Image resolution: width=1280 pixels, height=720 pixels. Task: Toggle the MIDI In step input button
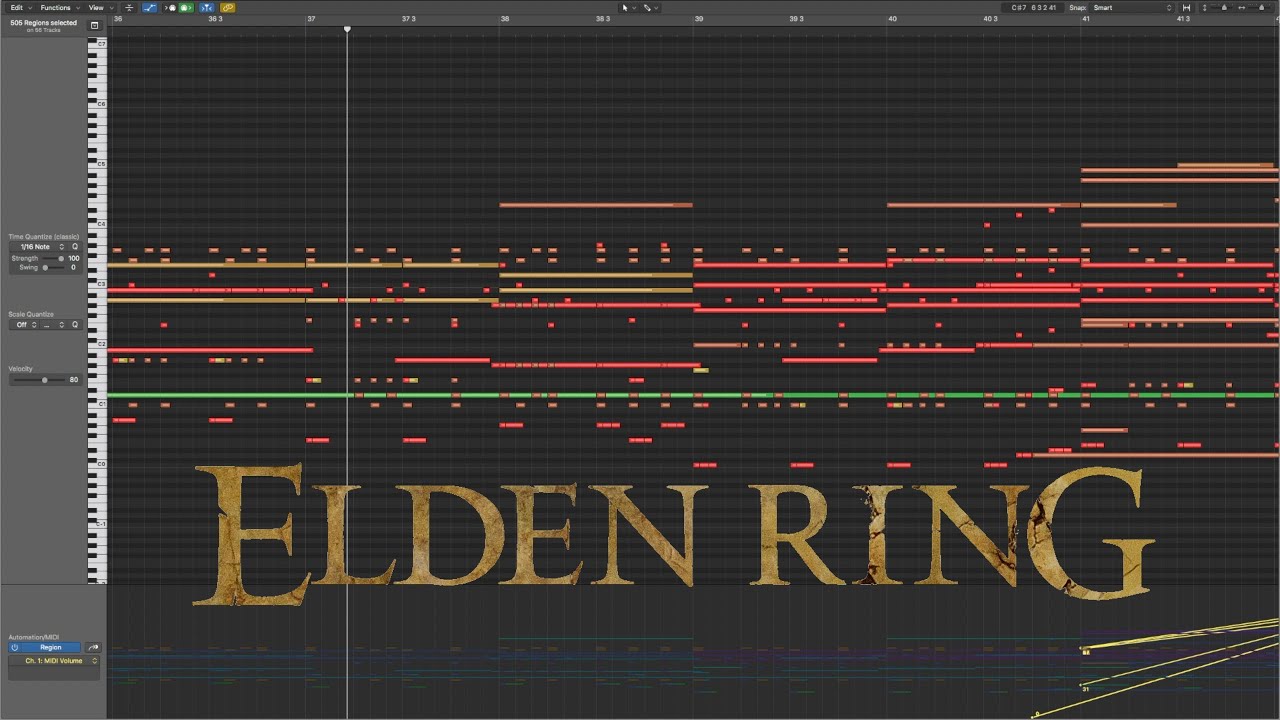[171, 8]
